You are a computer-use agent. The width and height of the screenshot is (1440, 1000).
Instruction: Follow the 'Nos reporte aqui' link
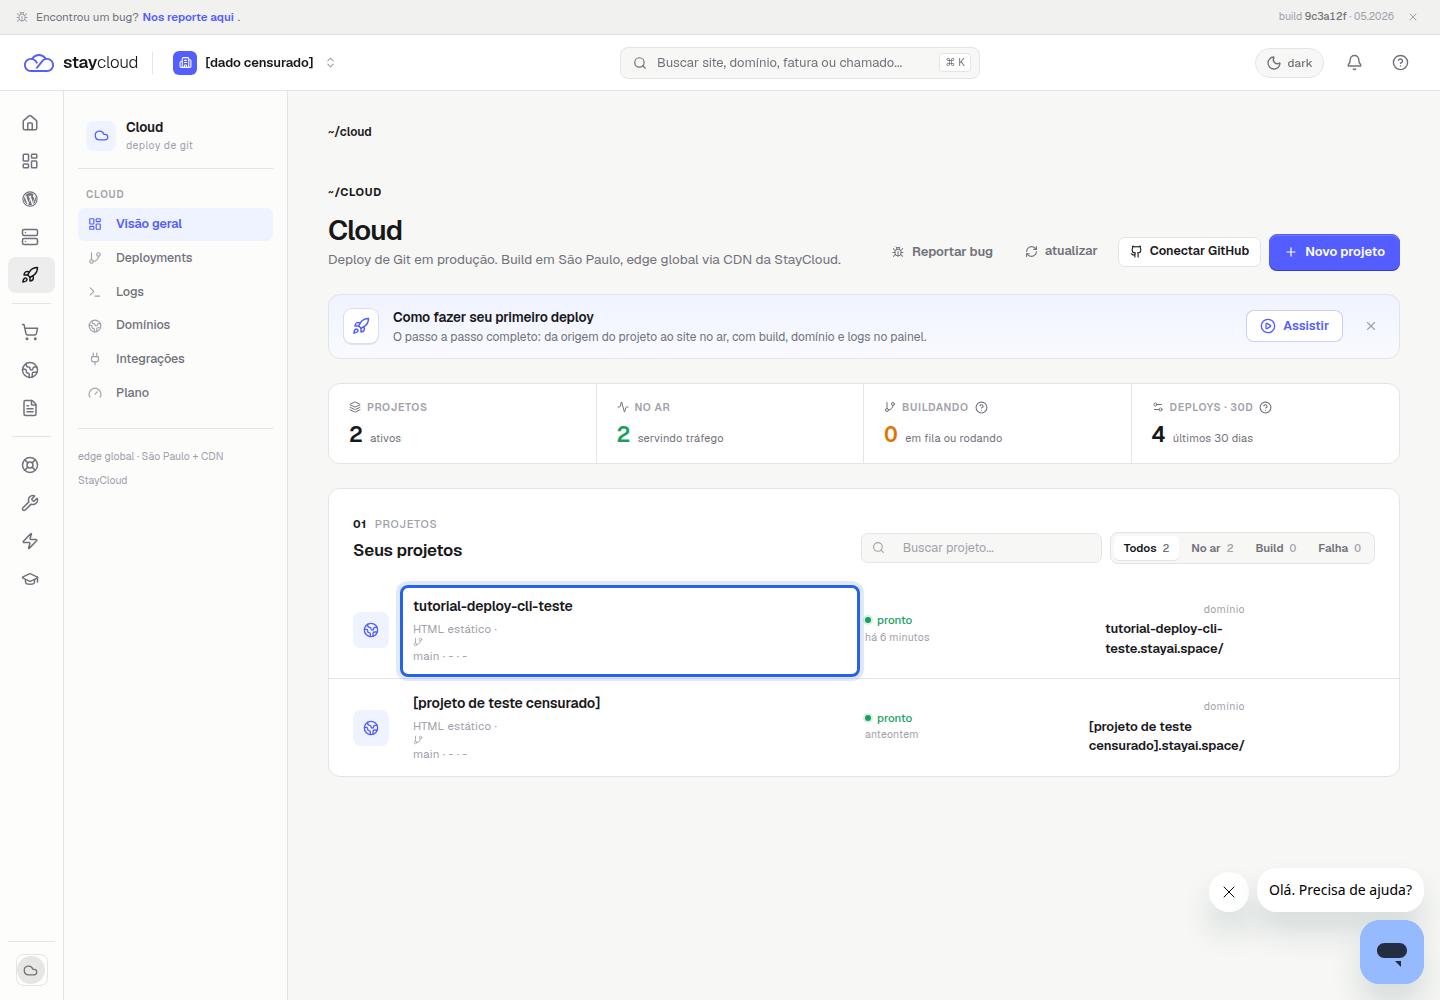click(x=188, y=17)
